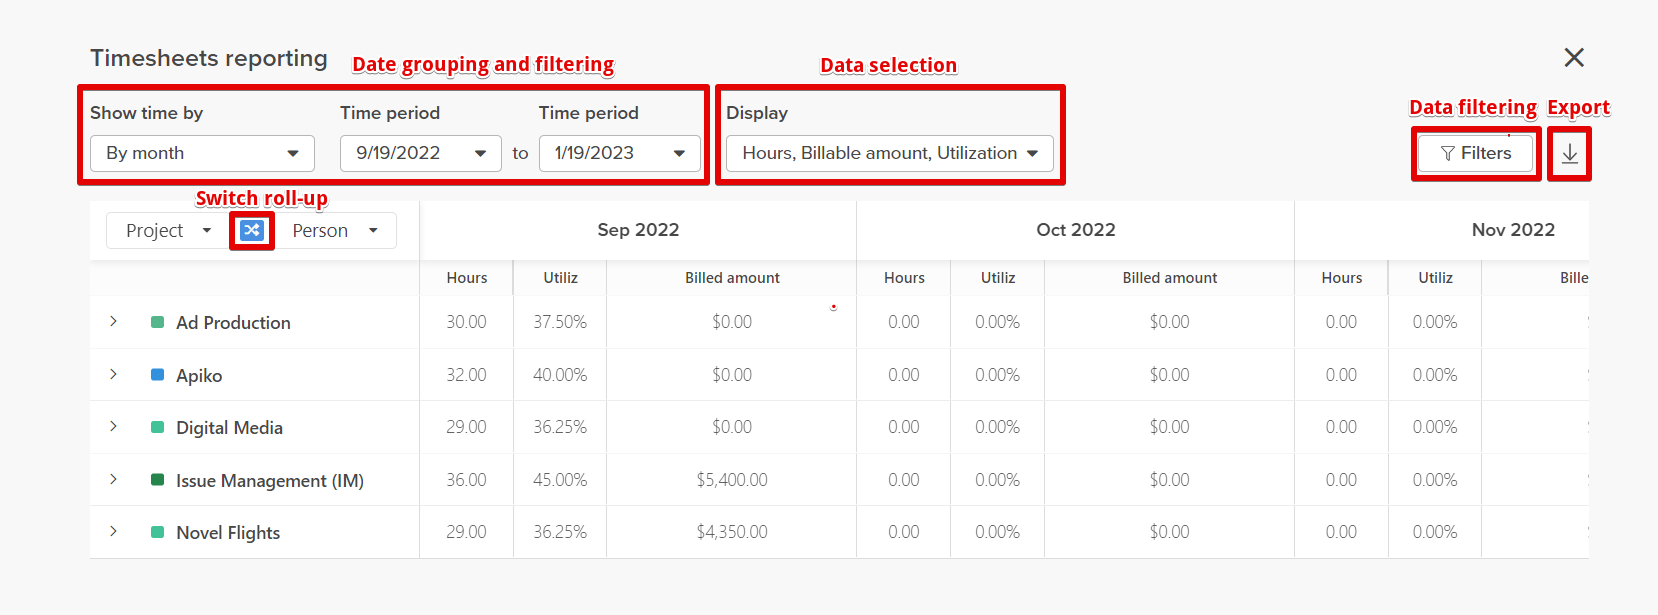Click Apiko's blue color square

point(155,375)
